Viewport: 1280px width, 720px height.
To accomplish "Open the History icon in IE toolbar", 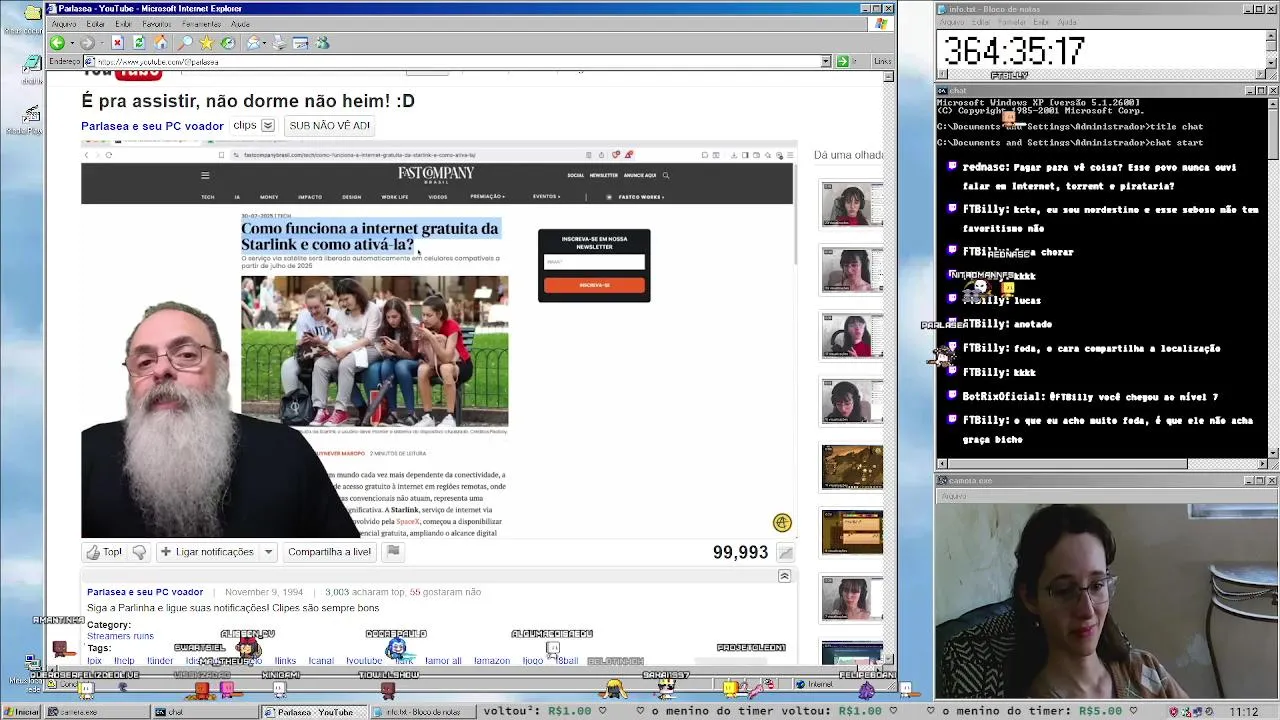I will tap(228, 43).
